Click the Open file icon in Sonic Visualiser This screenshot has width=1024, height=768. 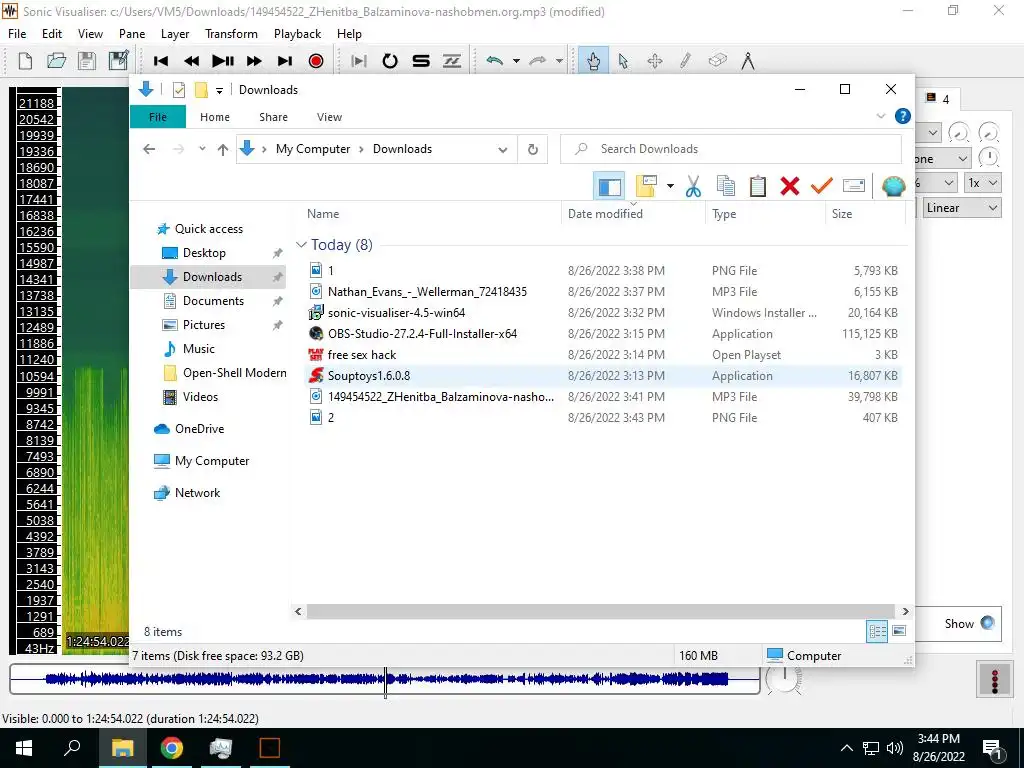(56, 61)
